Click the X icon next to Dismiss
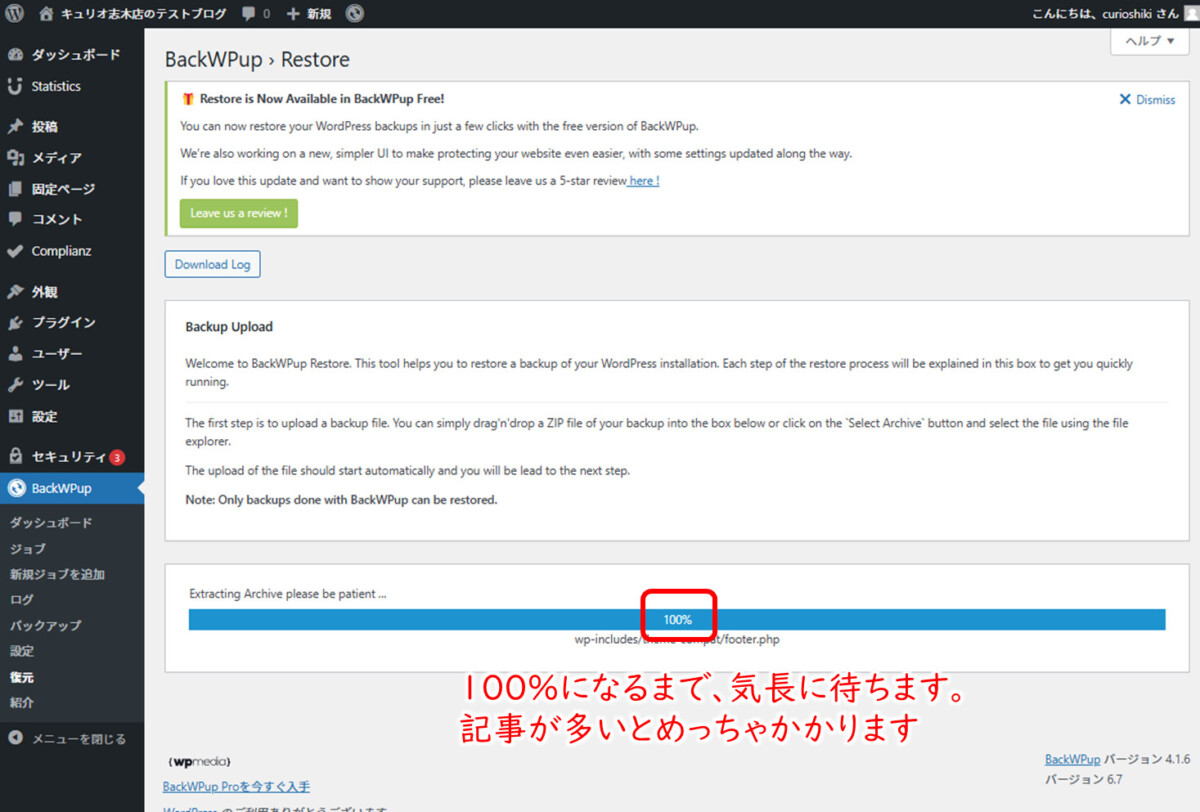This screenshot has height=812, width=1200. [x=1125, y=99]
